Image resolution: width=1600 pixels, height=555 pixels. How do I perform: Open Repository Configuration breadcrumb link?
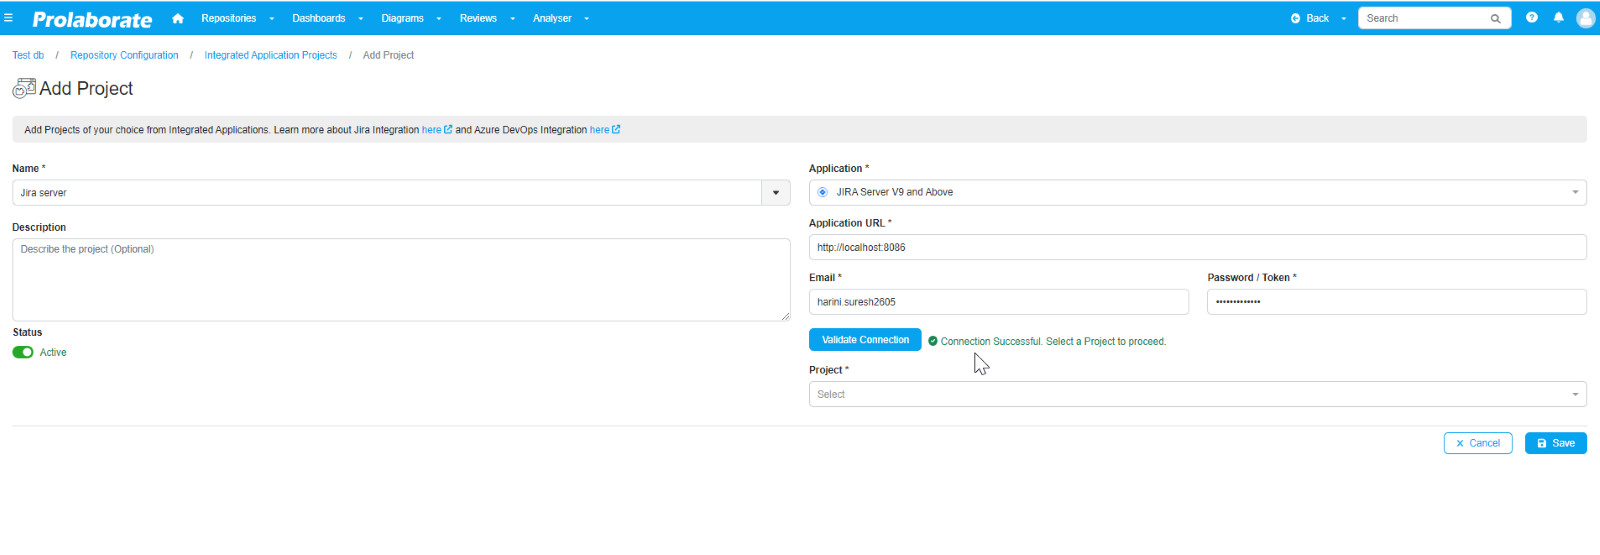click(124, 55)
